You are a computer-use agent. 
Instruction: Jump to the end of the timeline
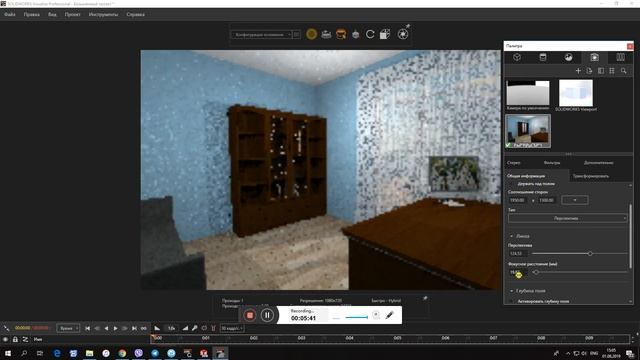[134, 328]
